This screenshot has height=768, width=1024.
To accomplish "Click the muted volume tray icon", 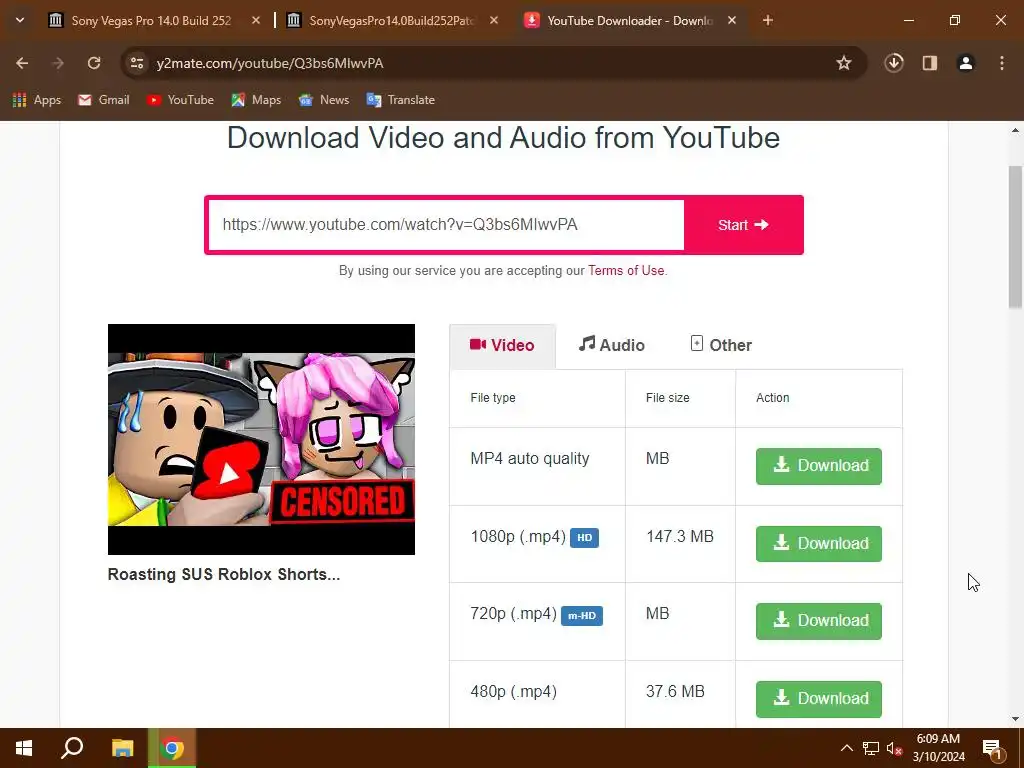I will tap(894, 748).
